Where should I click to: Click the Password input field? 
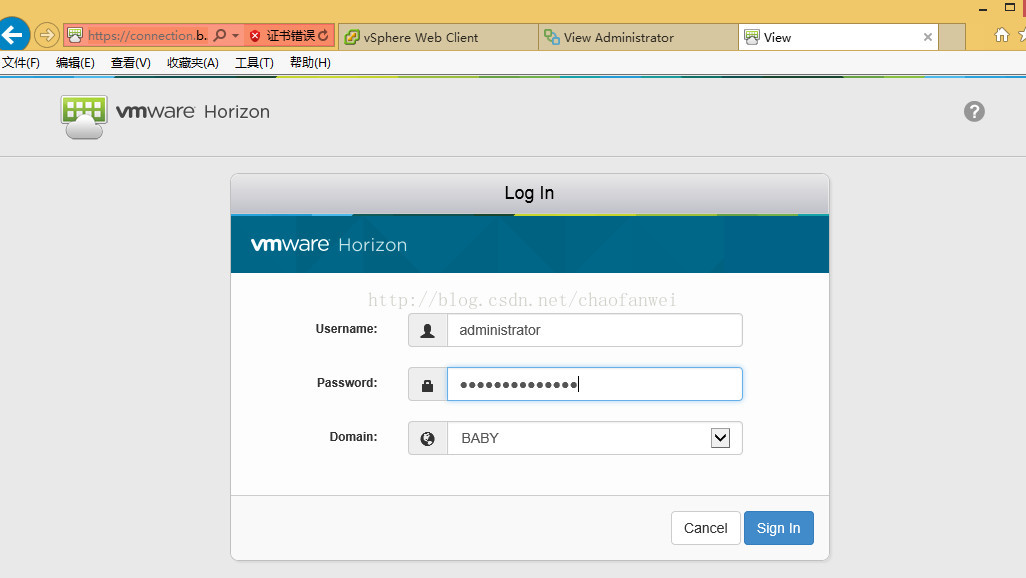click(x=594, y=384)
